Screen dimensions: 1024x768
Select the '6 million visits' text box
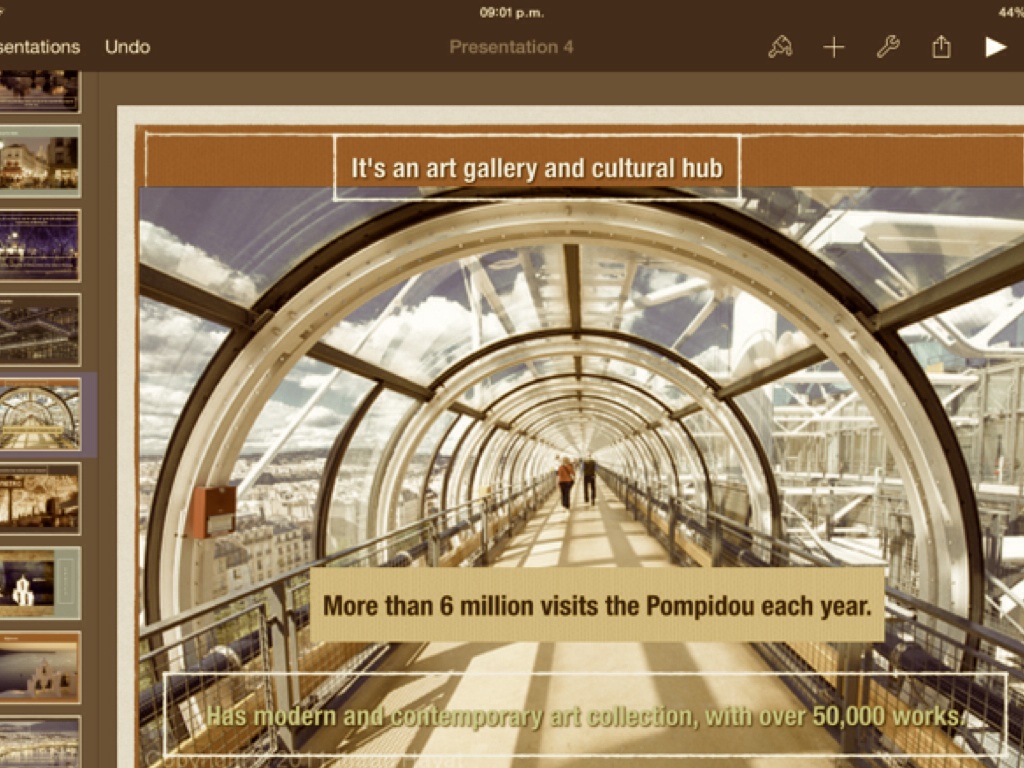point(597,605)
